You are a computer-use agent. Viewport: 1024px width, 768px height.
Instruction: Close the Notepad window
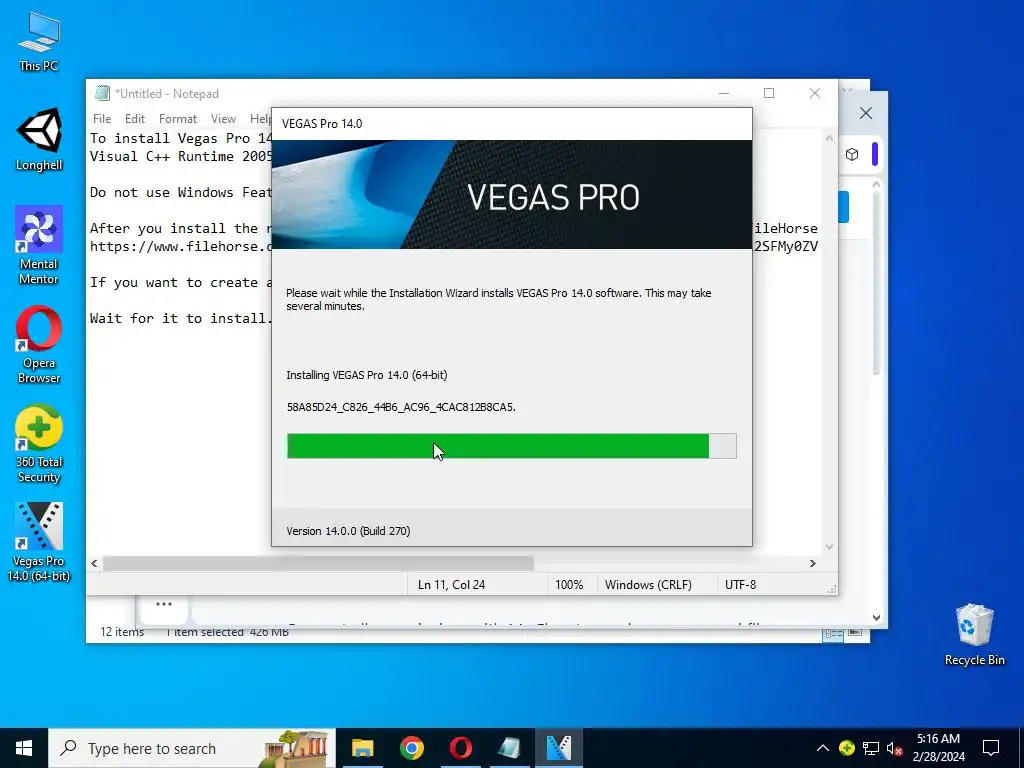[814, 93]
